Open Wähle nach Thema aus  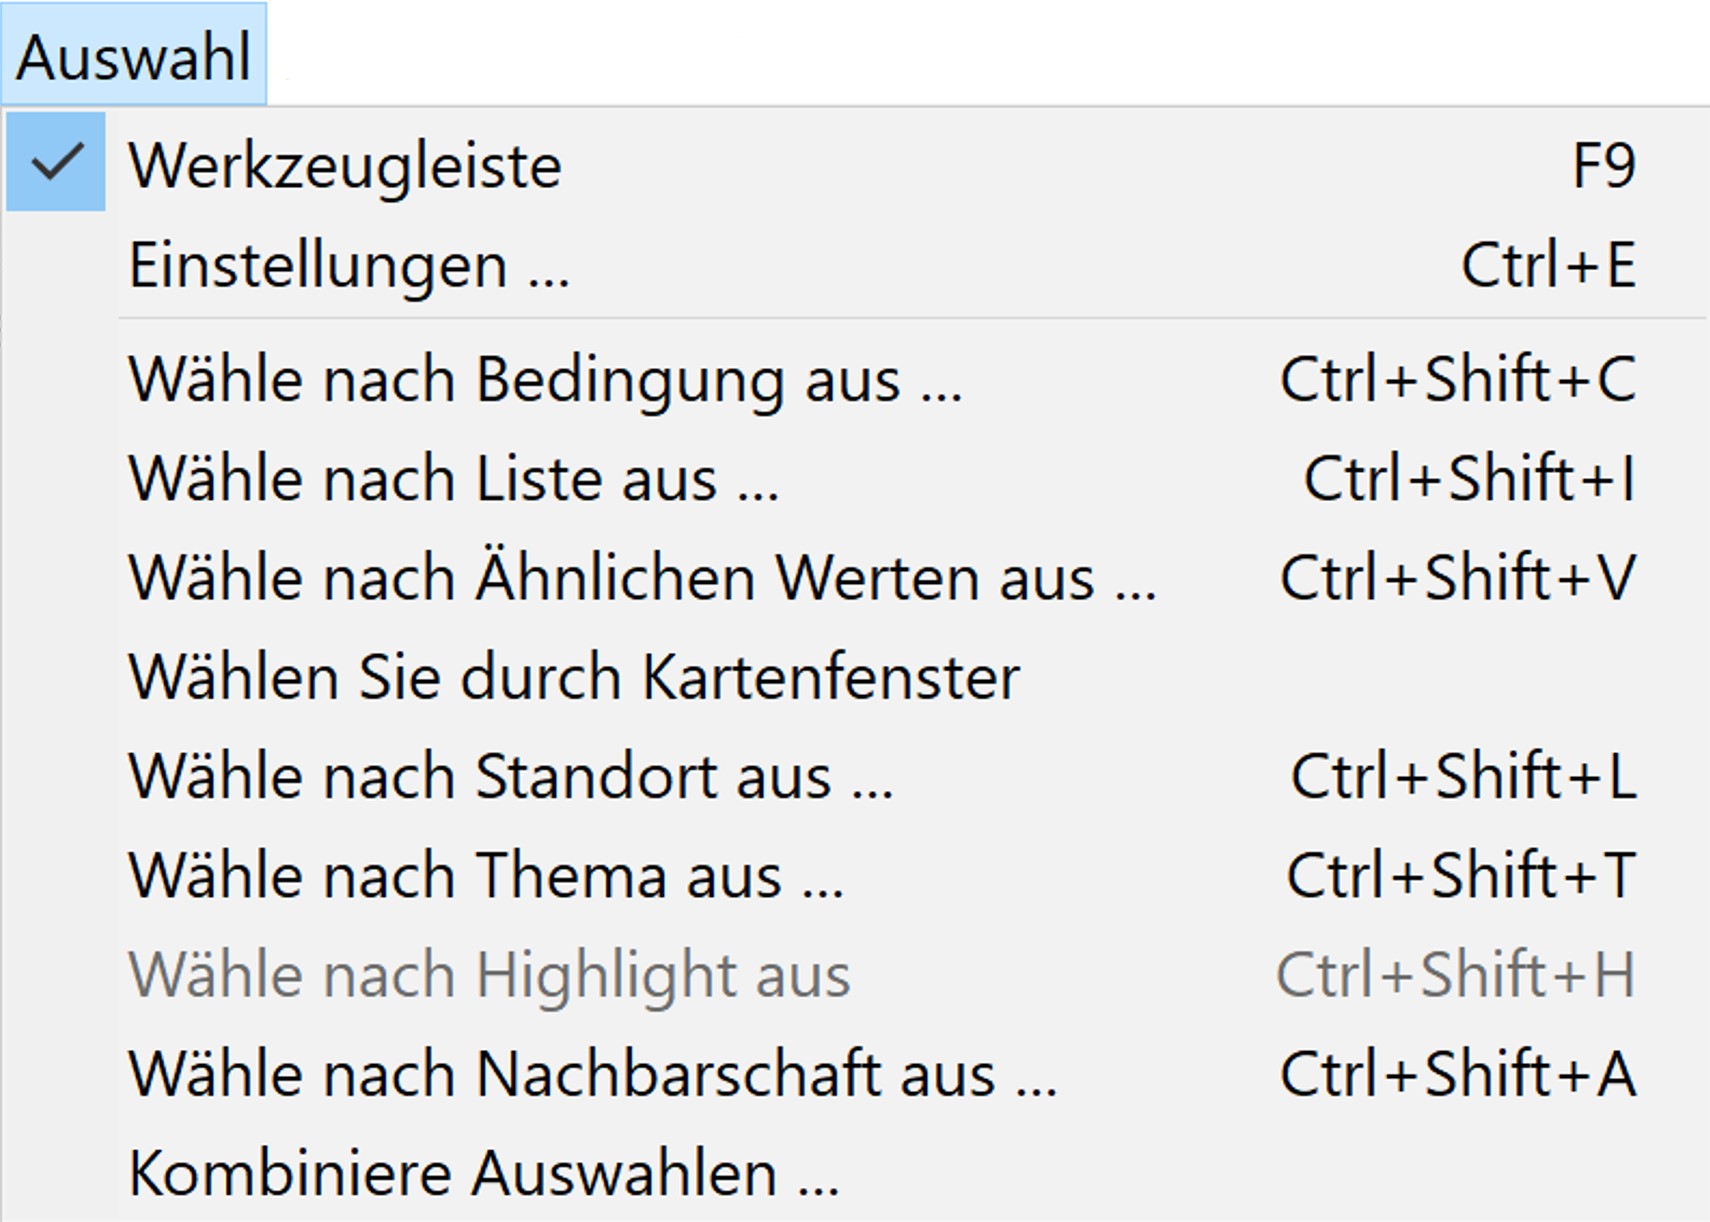click(x=486, y=876)
